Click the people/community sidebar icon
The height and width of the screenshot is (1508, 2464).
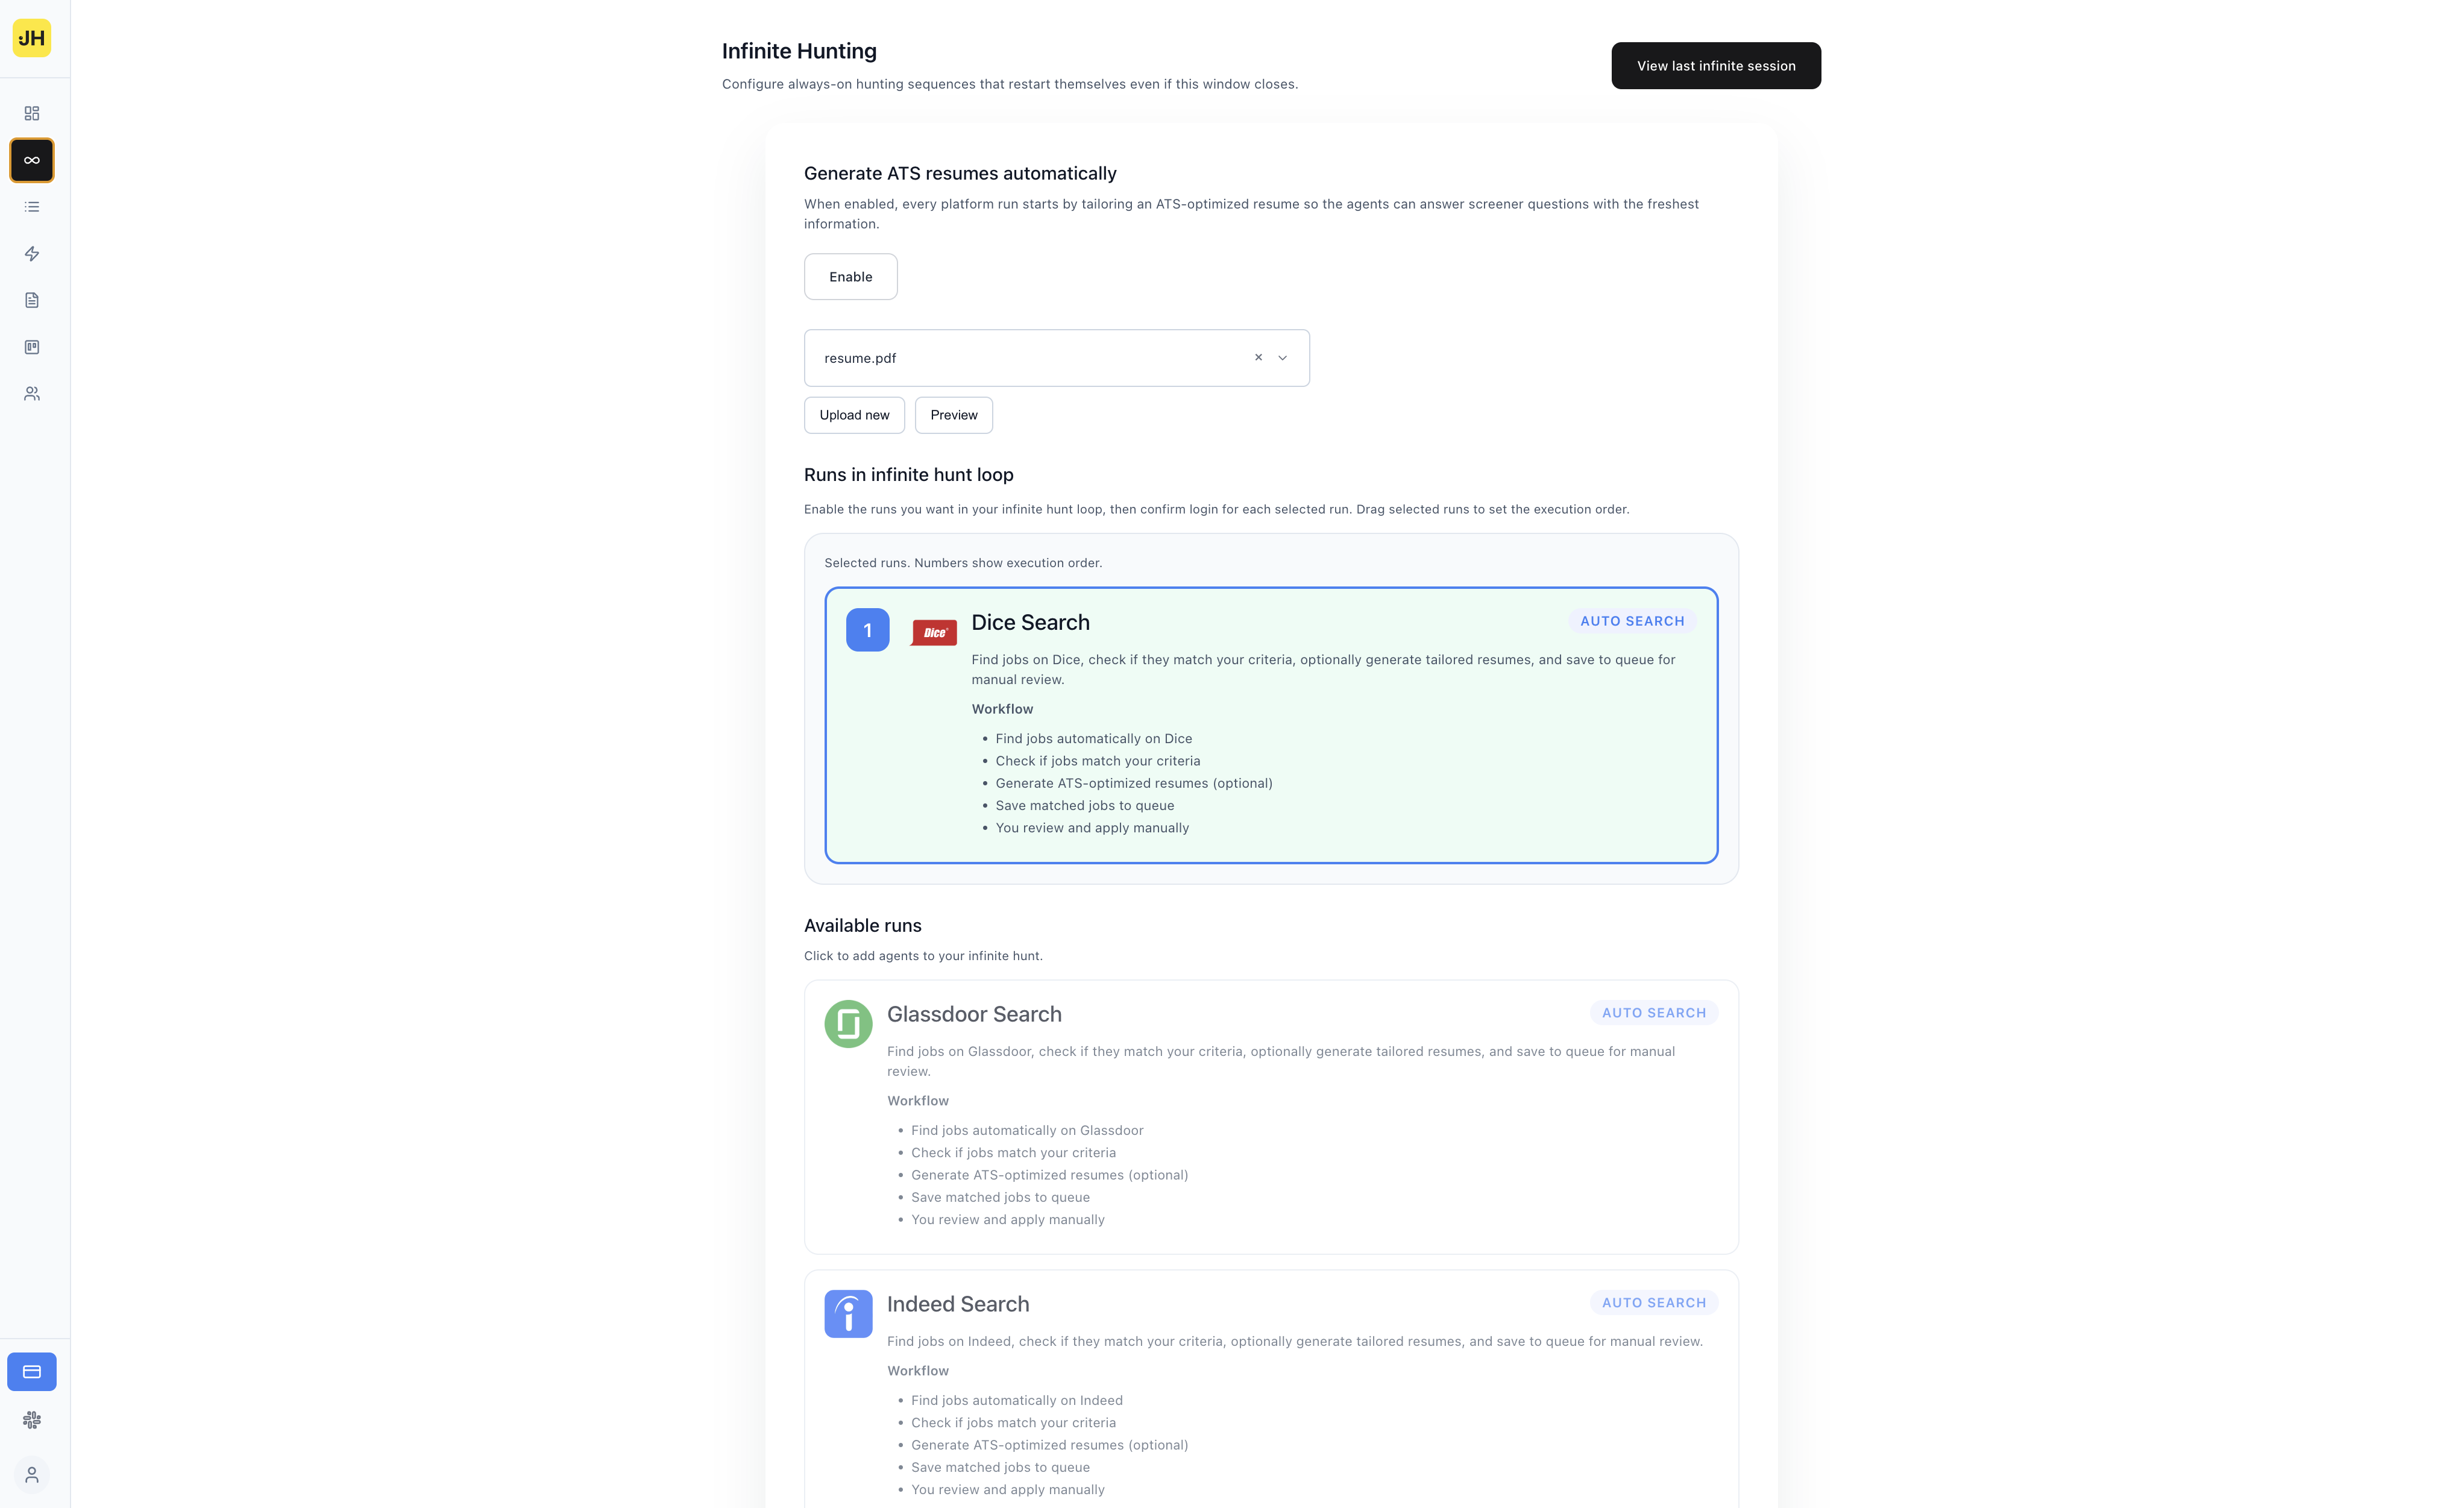(31, 393)
